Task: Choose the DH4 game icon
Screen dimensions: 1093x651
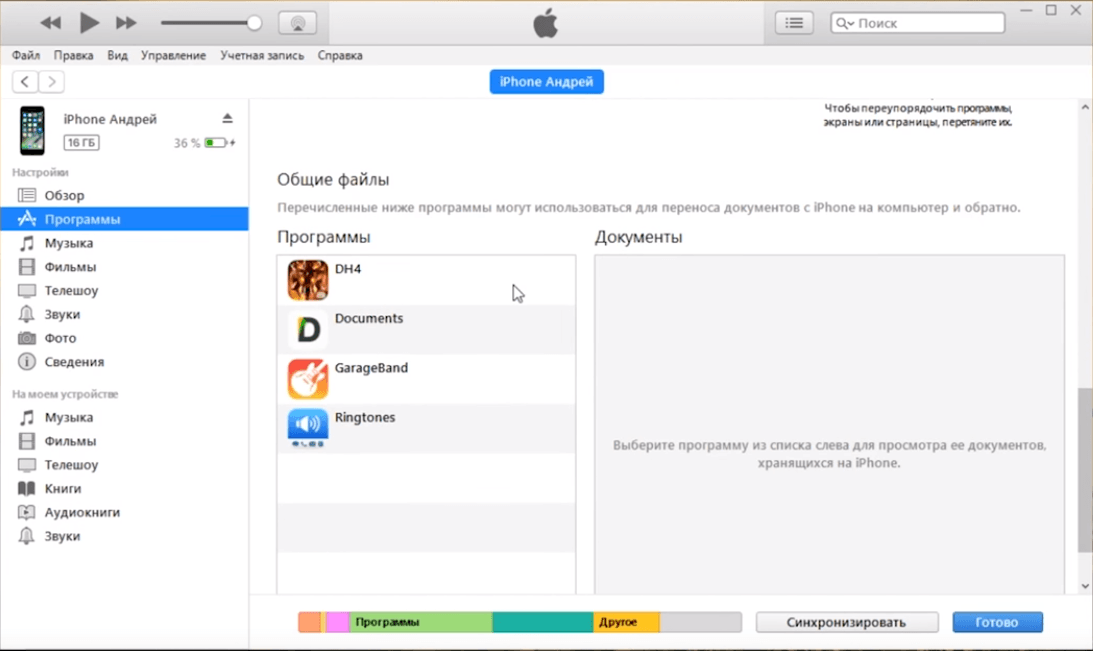Action: tap(308, 280)
